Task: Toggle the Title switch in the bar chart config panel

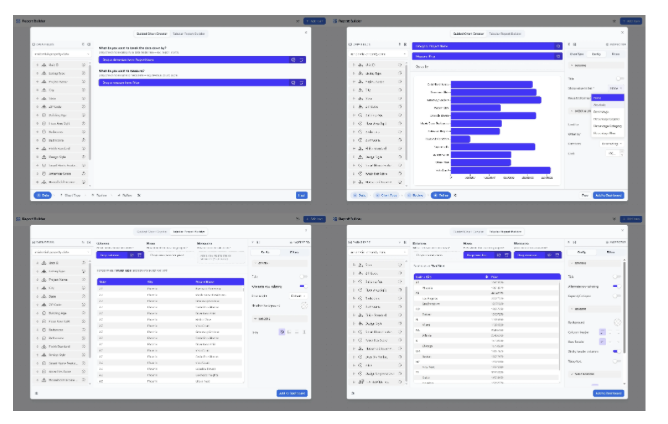Action: (619, 79)
